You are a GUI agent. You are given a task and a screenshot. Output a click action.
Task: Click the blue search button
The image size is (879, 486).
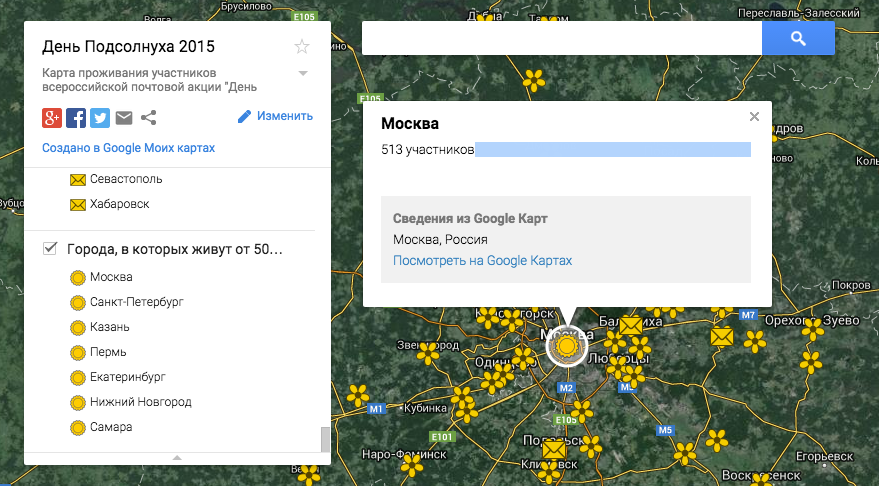798,38
